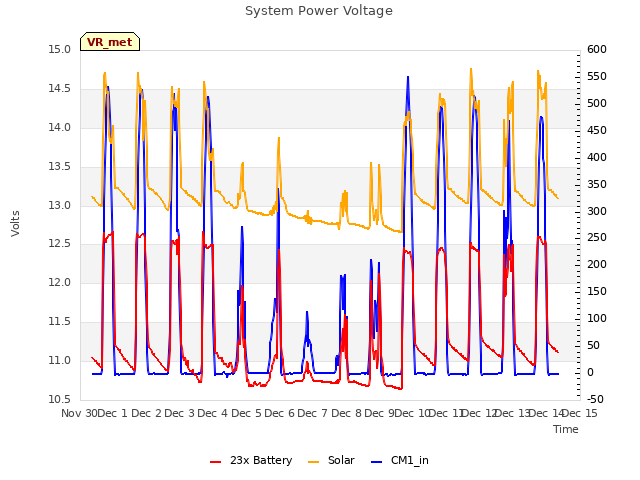This screenshot has width=640, height=480.
Task: Click the 13.5 left axis value
Action: pos(59,167)
